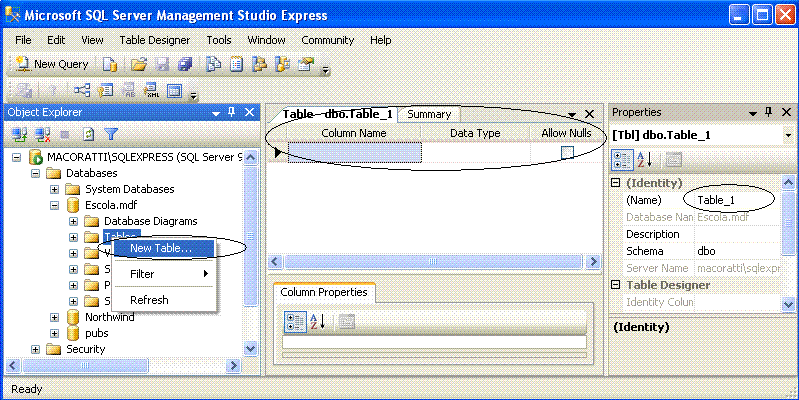The width and height of the screenshot is (799, 400).
Task: Edit the (Name) value Table_1
Action: tap(737, 200)
